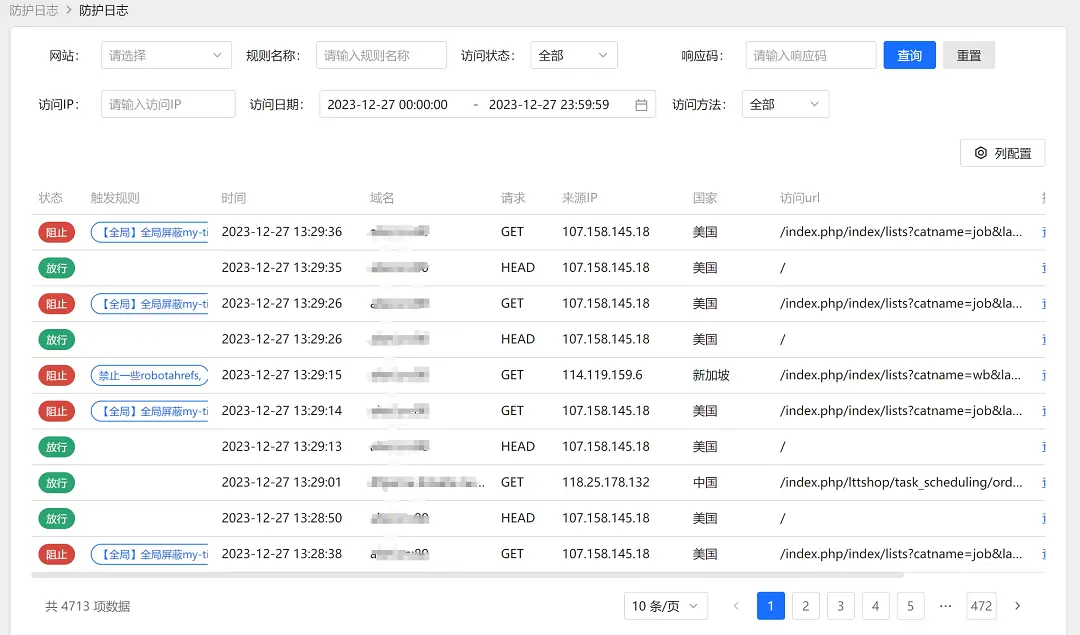Open the info icon on the first blocked row
Screen dimensions: 1080x635
click(1043, 232)
